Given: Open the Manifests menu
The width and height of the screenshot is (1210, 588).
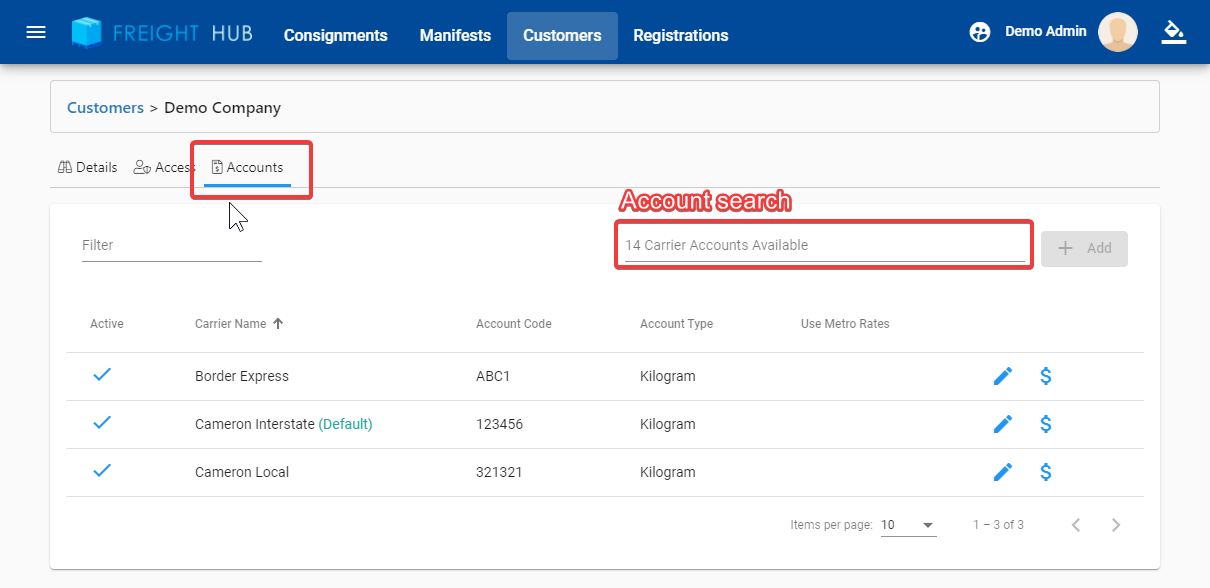Looking at the screenshot, I should coord(455,35).
